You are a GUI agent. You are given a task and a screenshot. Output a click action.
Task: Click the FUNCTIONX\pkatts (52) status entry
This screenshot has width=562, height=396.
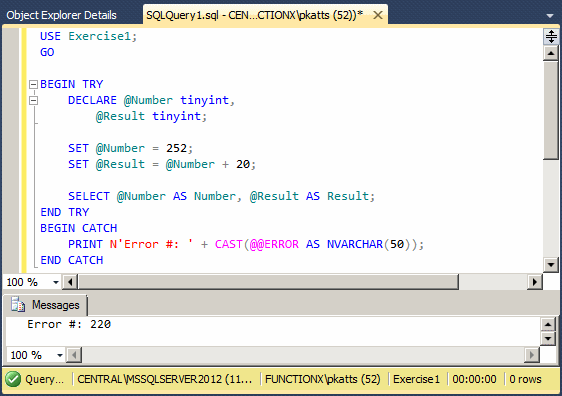point(323,380)
